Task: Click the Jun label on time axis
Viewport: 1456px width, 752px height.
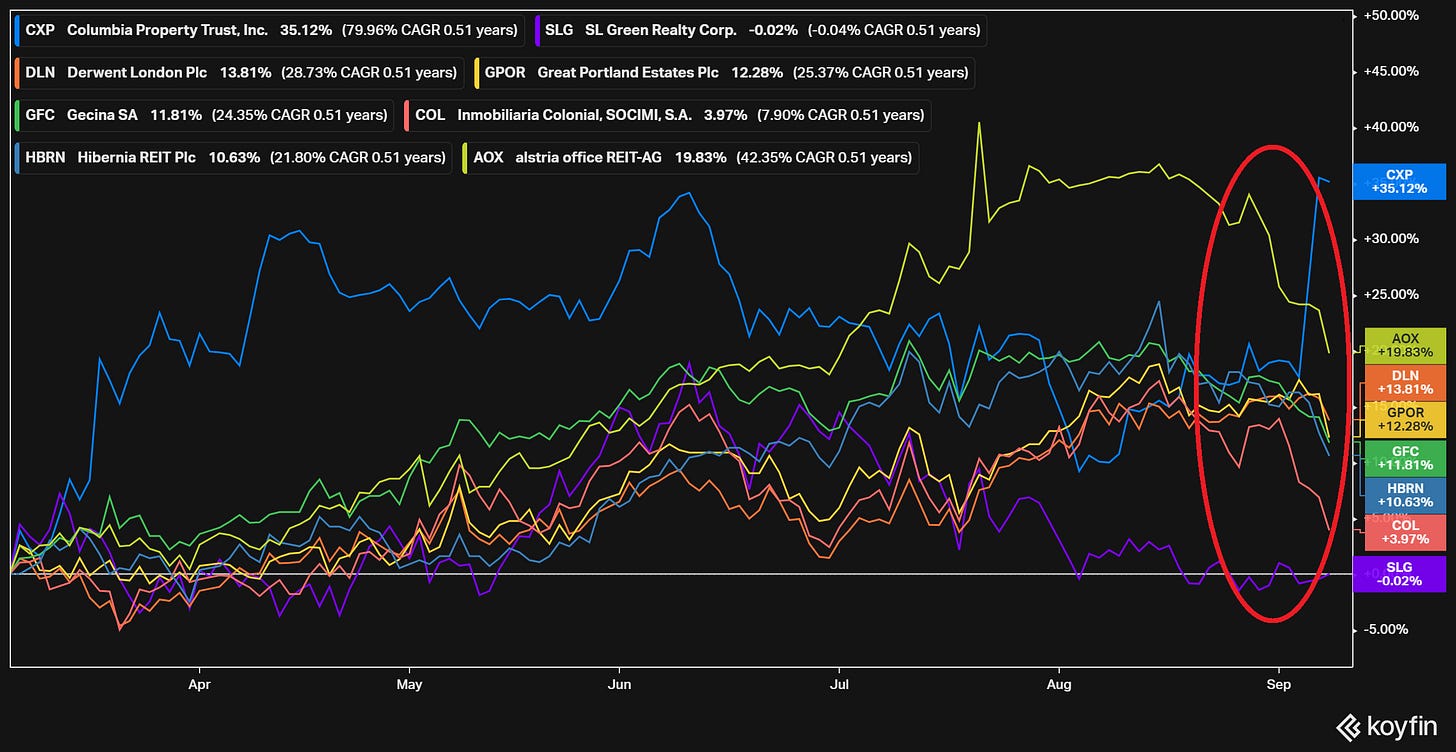Action: click(619, 685)
